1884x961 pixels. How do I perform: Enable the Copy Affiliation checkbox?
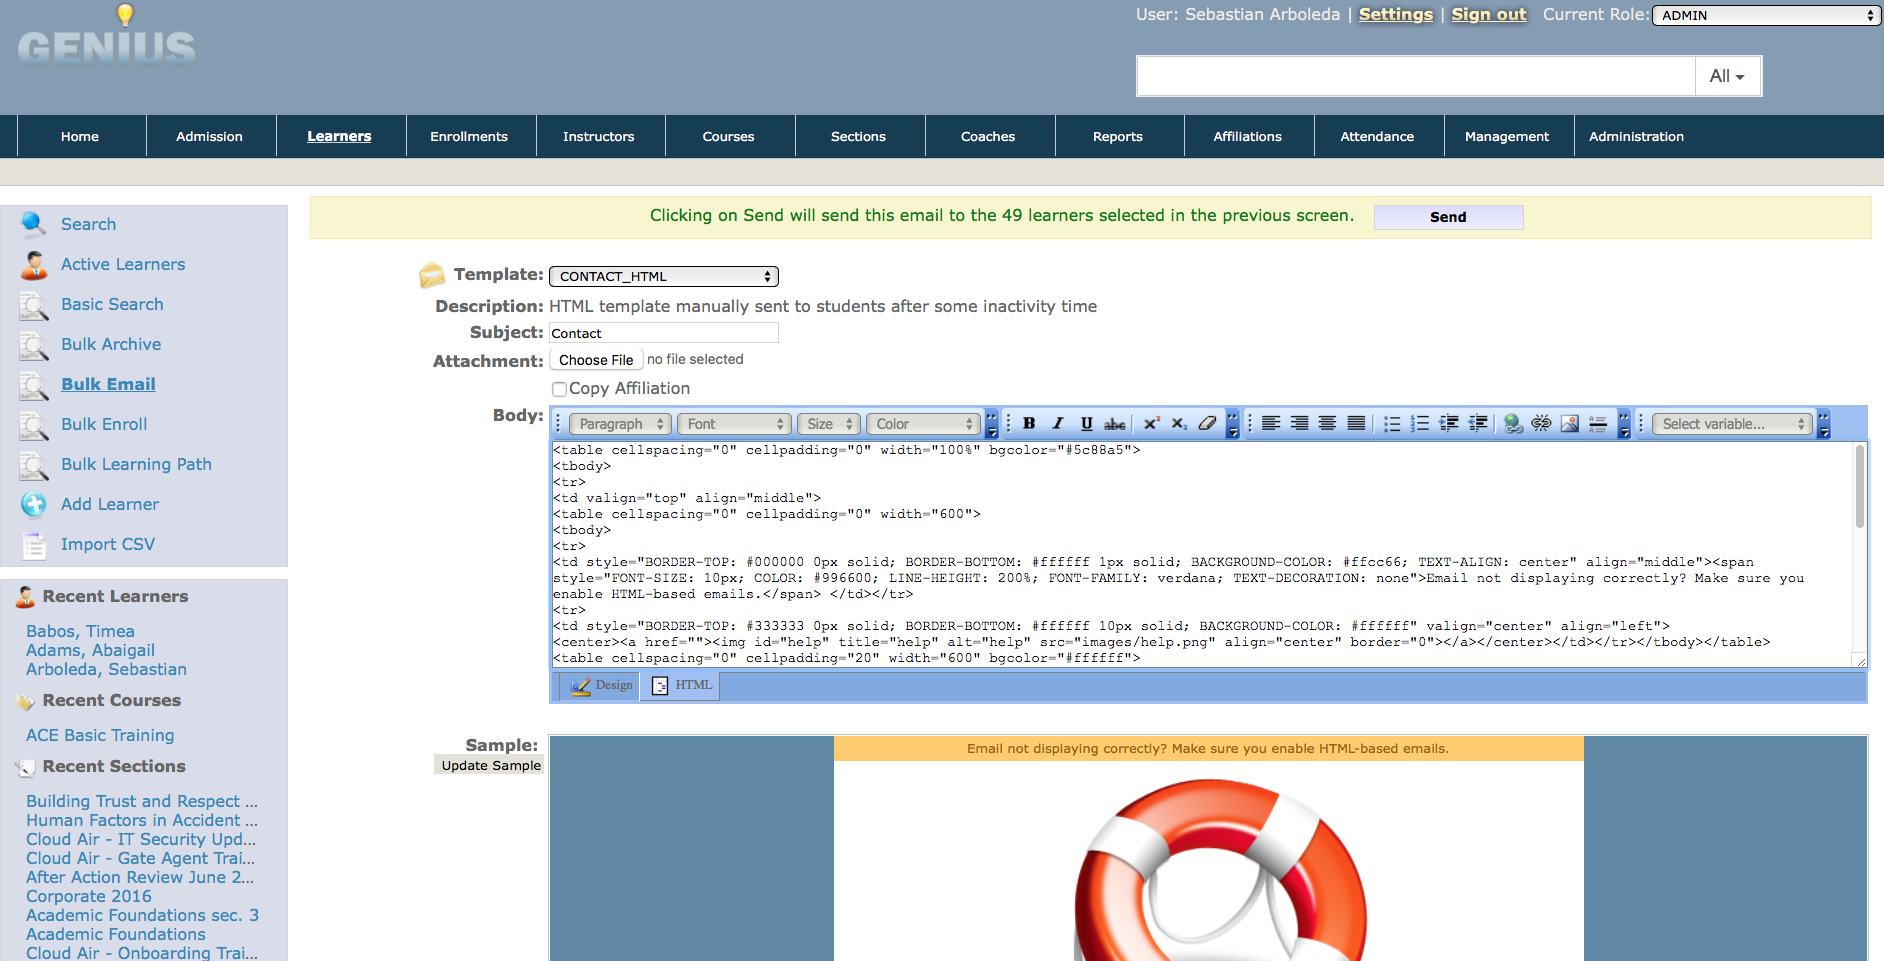tap(560, 389)
